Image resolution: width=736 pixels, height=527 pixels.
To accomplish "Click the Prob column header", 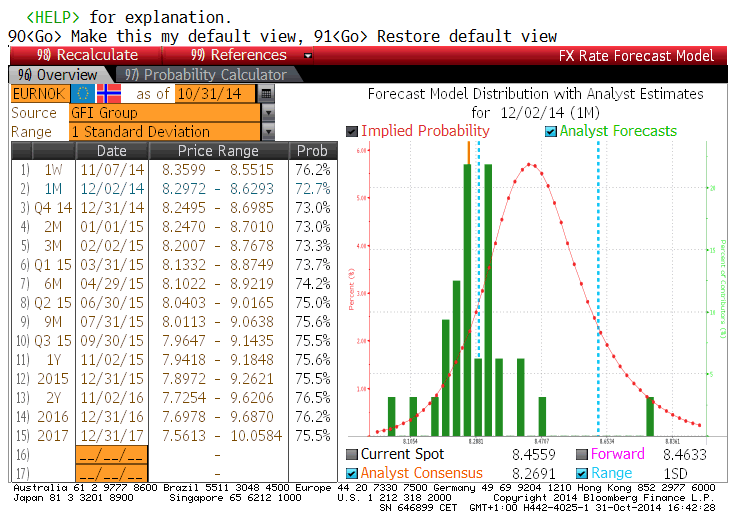I will [313, 151].
